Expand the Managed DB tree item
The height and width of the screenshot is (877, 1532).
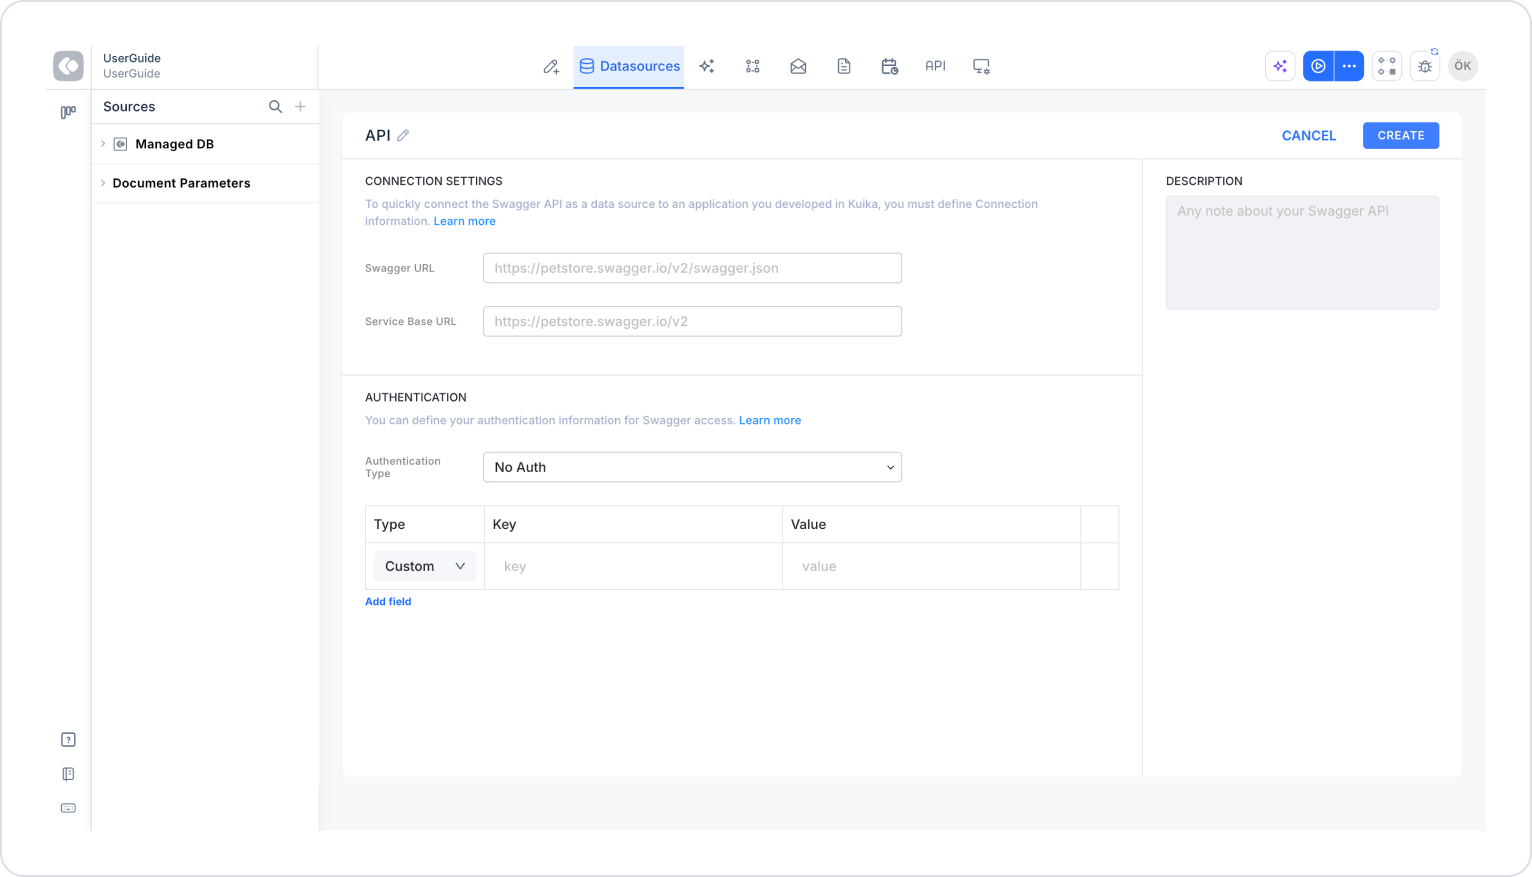[x=103, y=144]
